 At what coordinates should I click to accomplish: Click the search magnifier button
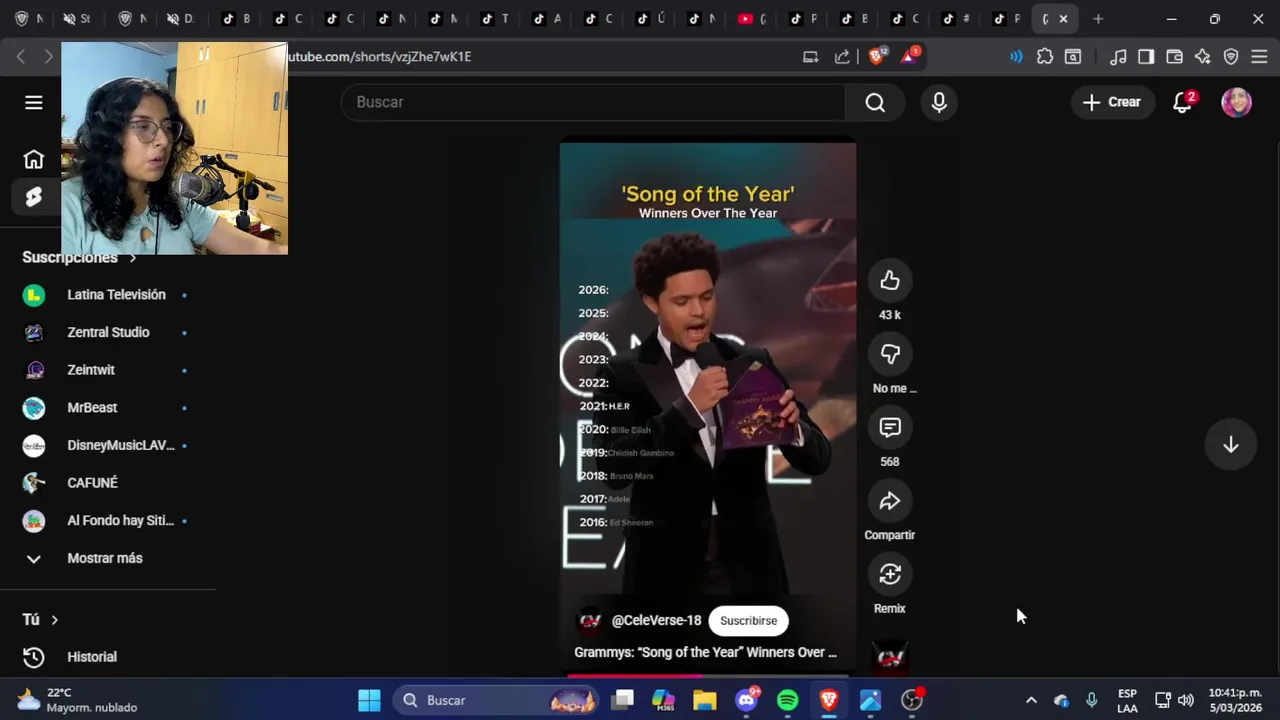pyautogui.click(x=875, y=102)
